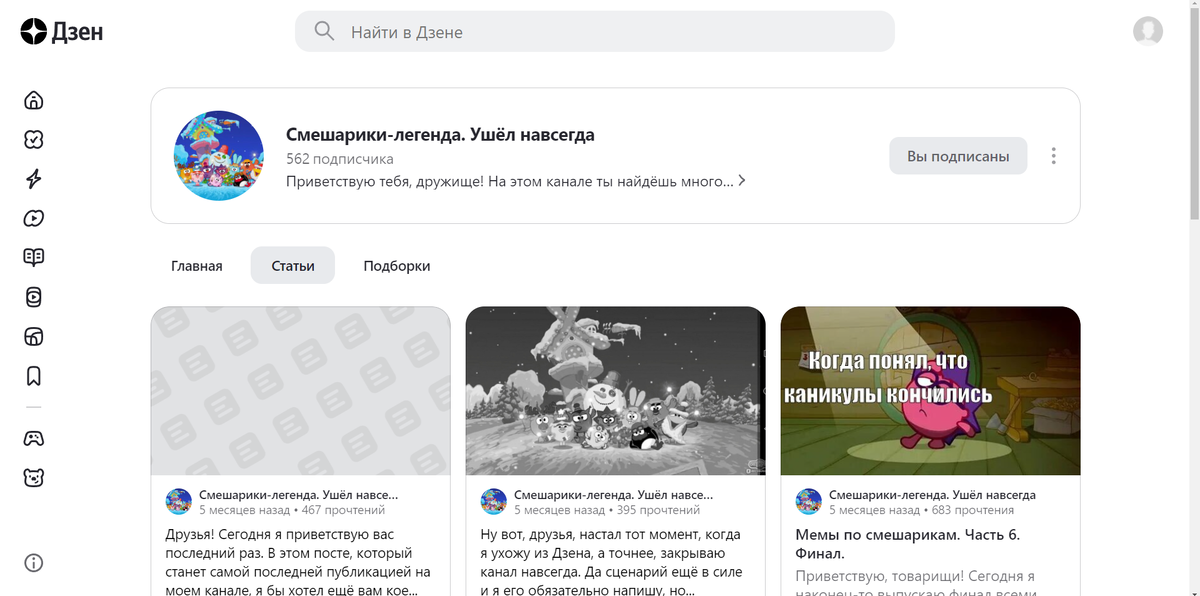Select the open book articles icon
Viewport: 1200px width, 596px height.
click(x=33, y=257)
